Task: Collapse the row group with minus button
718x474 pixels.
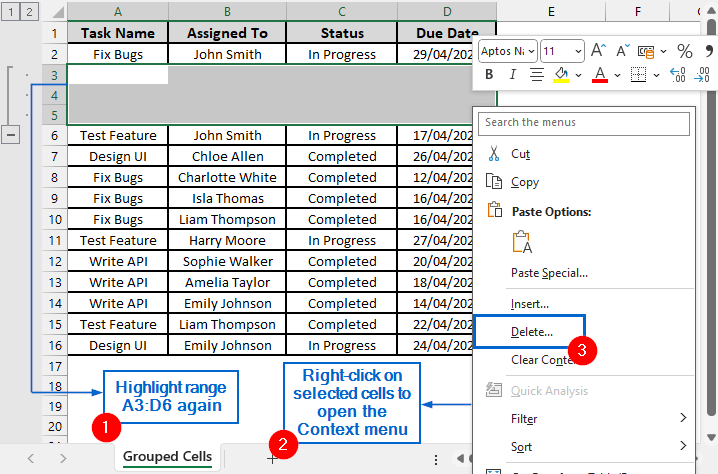Action: point(11,135)
